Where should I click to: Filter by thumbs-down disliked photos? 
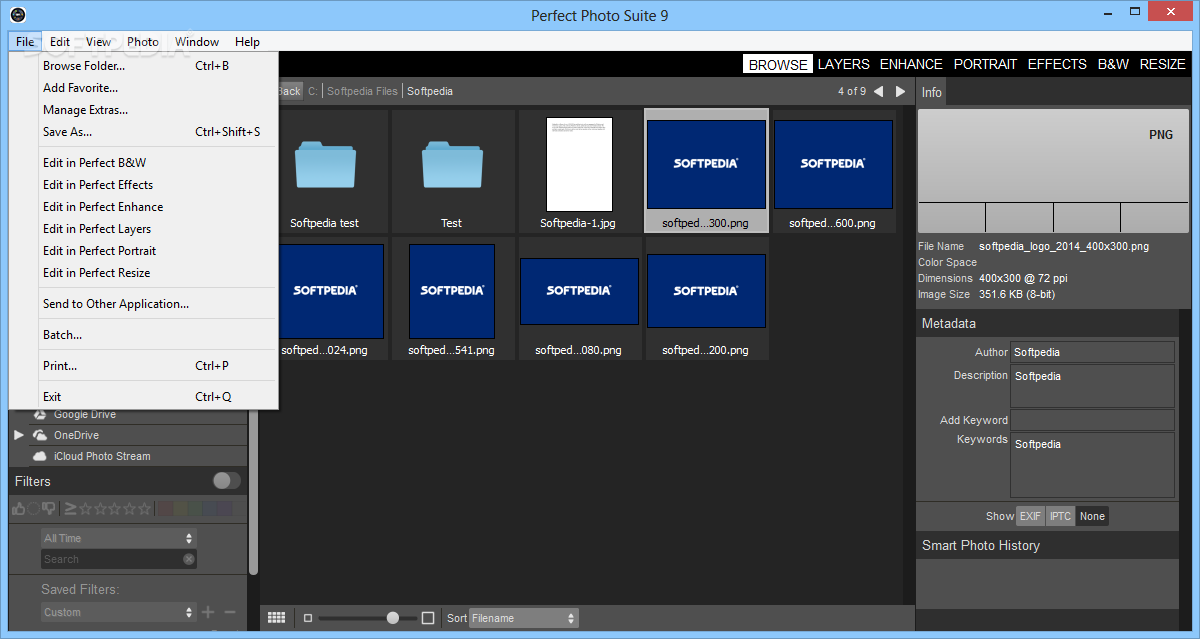pyautogui.click(x=48, y=508)
